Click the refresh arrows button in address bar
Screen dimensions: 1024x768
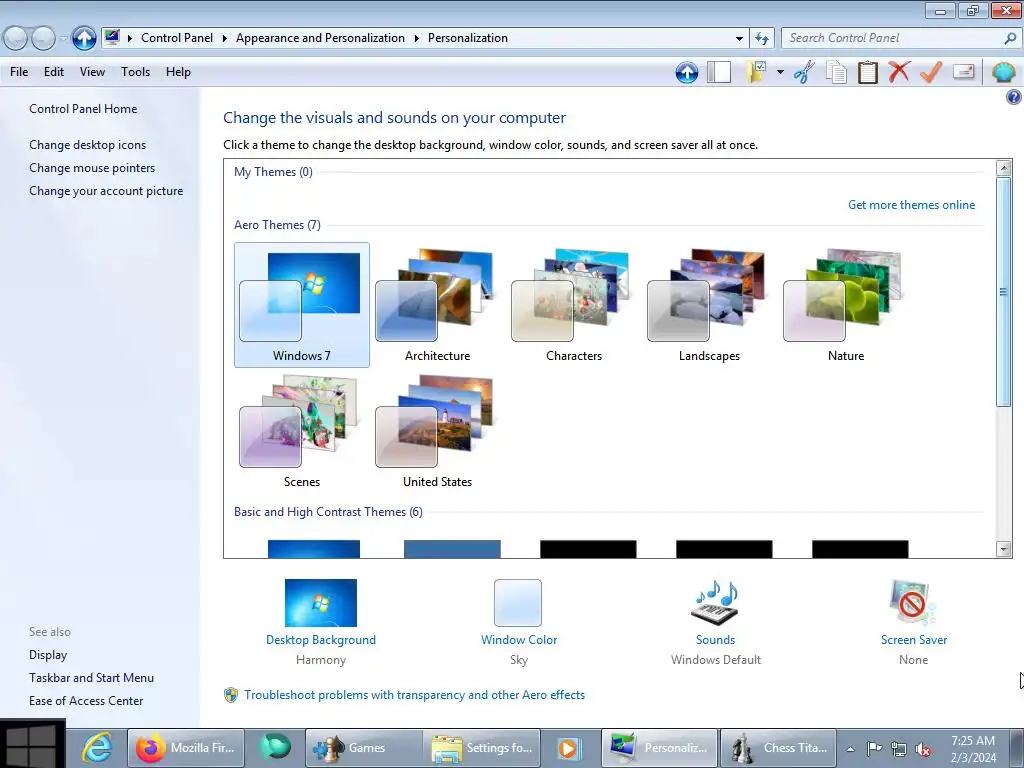761,38
